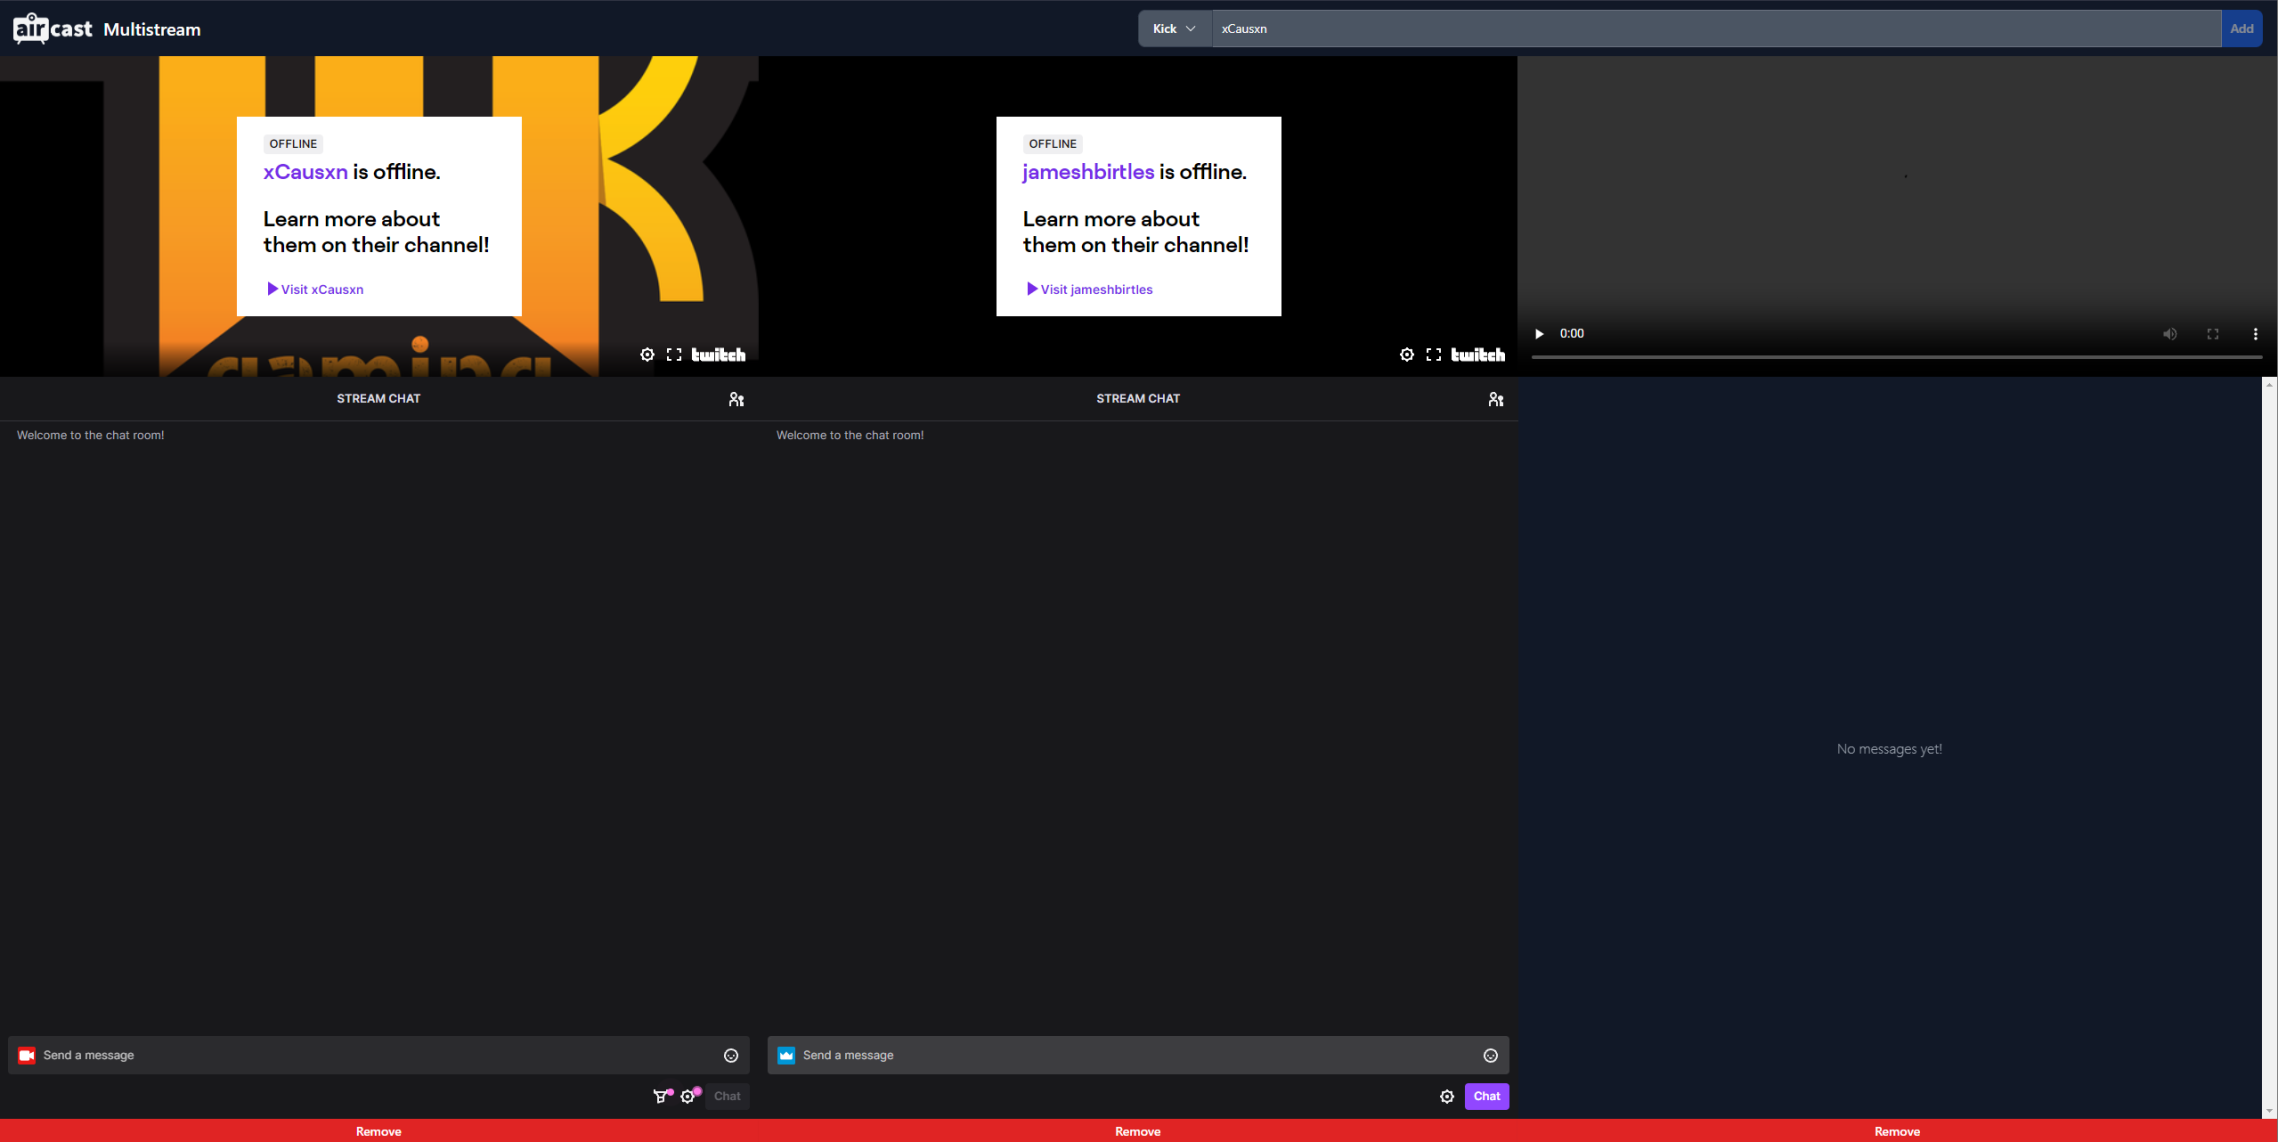Click the page scrollbar up arrow
Image resolution: width=2278 pixels, height=1142 pixels.
click(x=2269, y=385)
